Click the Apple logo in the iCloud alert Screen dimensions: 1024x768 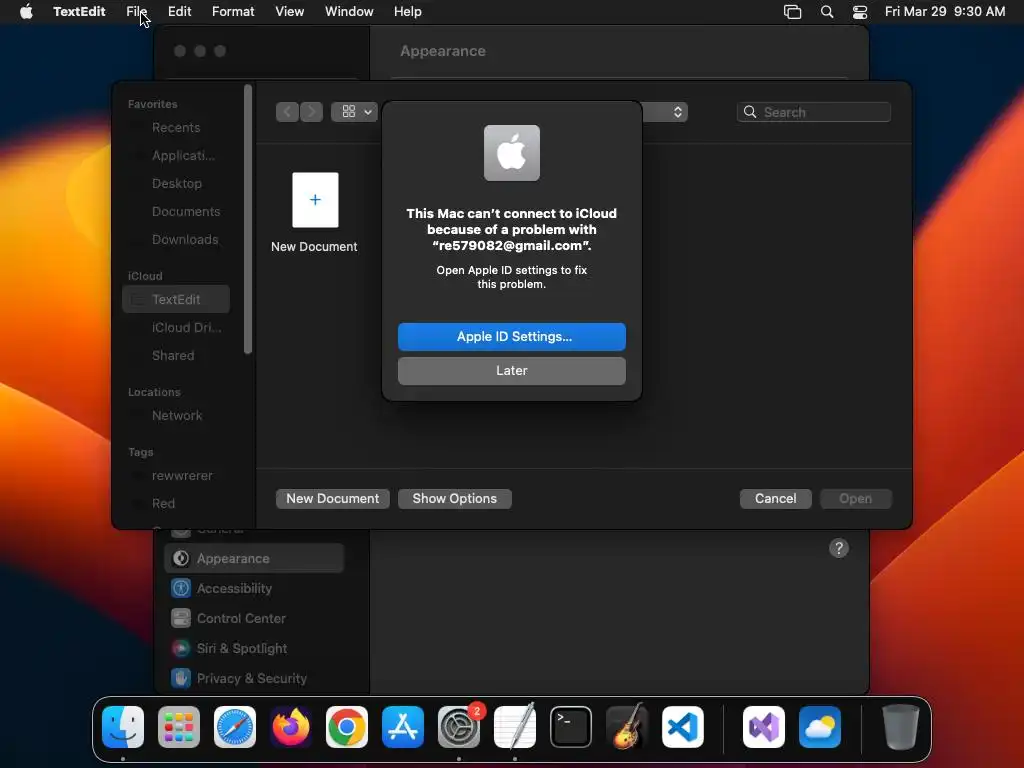pos(512,153)
